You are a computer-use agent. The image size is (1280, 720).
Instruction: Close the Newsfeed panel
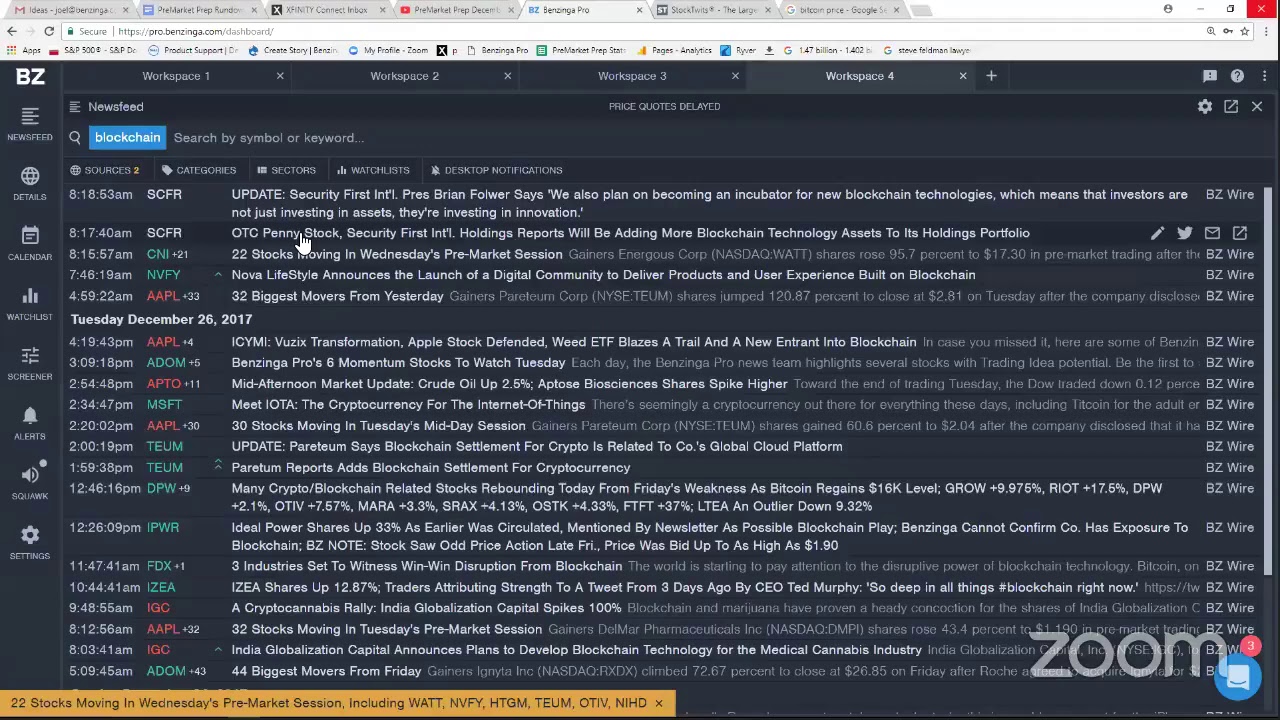(1257, 106)
